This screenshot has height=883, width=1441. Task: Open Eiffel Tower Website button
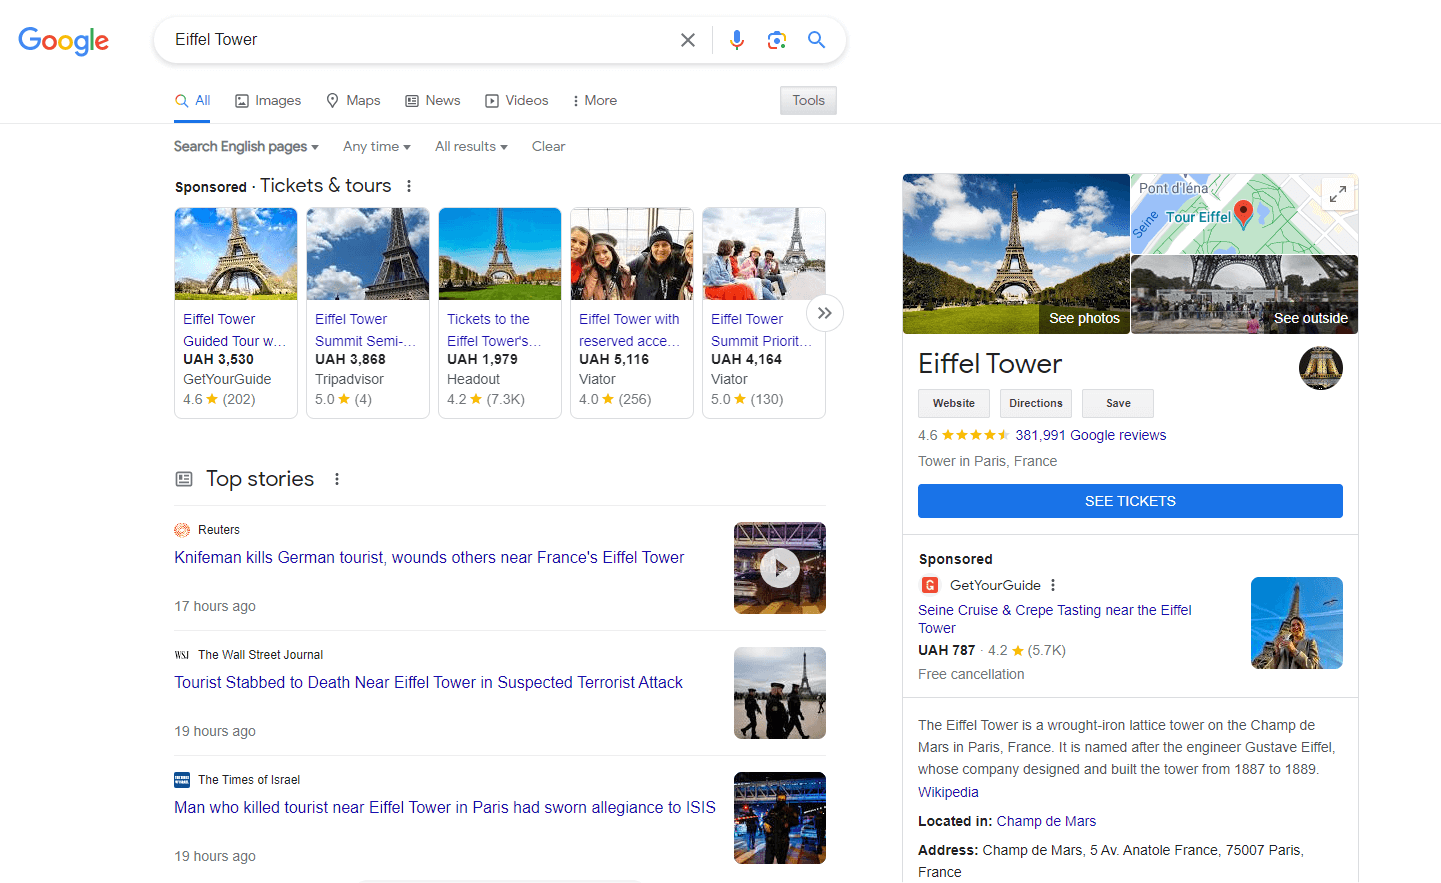[954, 404]
